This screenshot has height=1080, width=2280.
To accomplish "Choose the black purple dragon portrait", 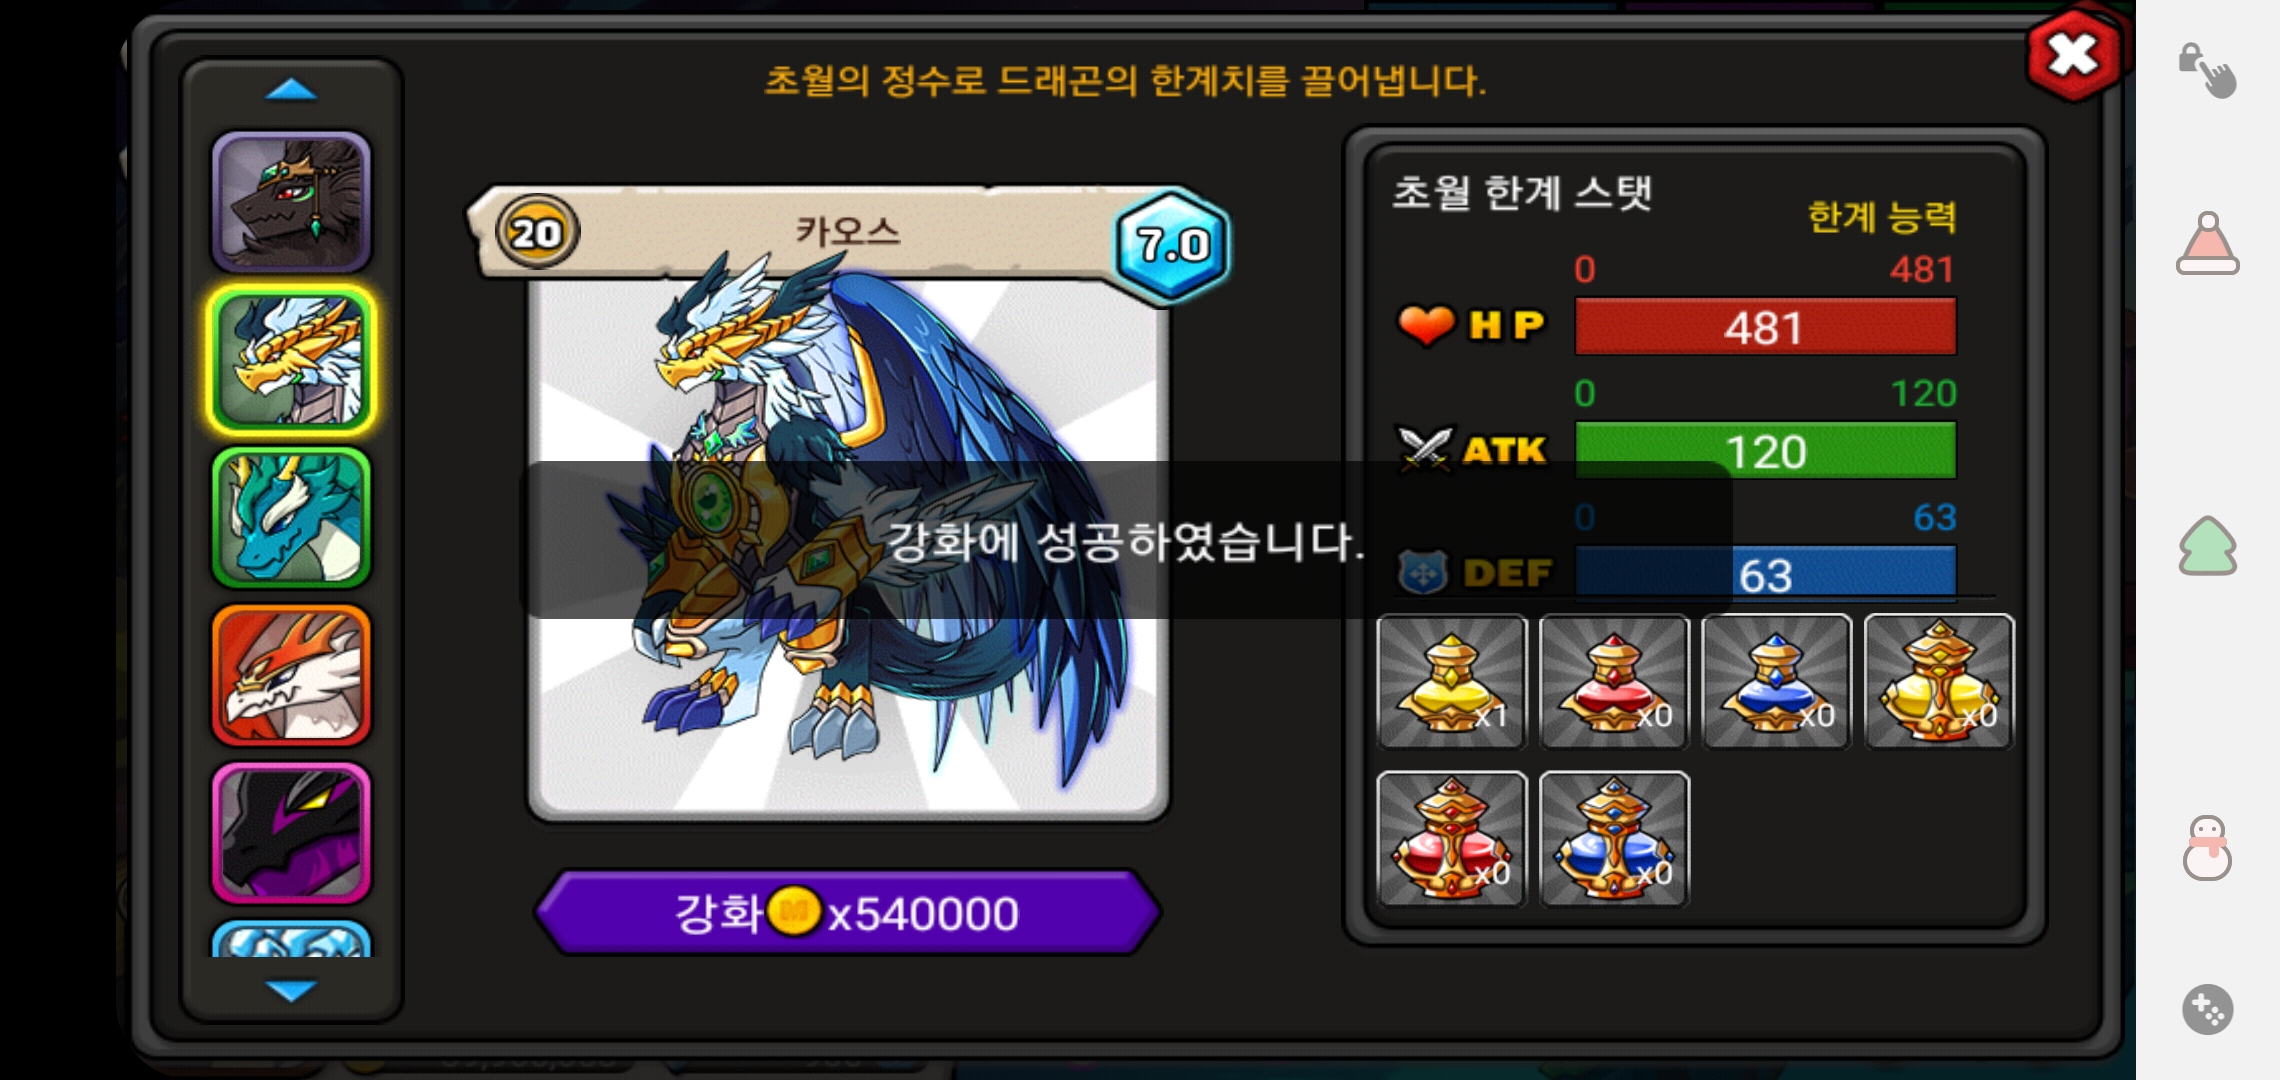I will pyautogui.click(x=291, y=833).
